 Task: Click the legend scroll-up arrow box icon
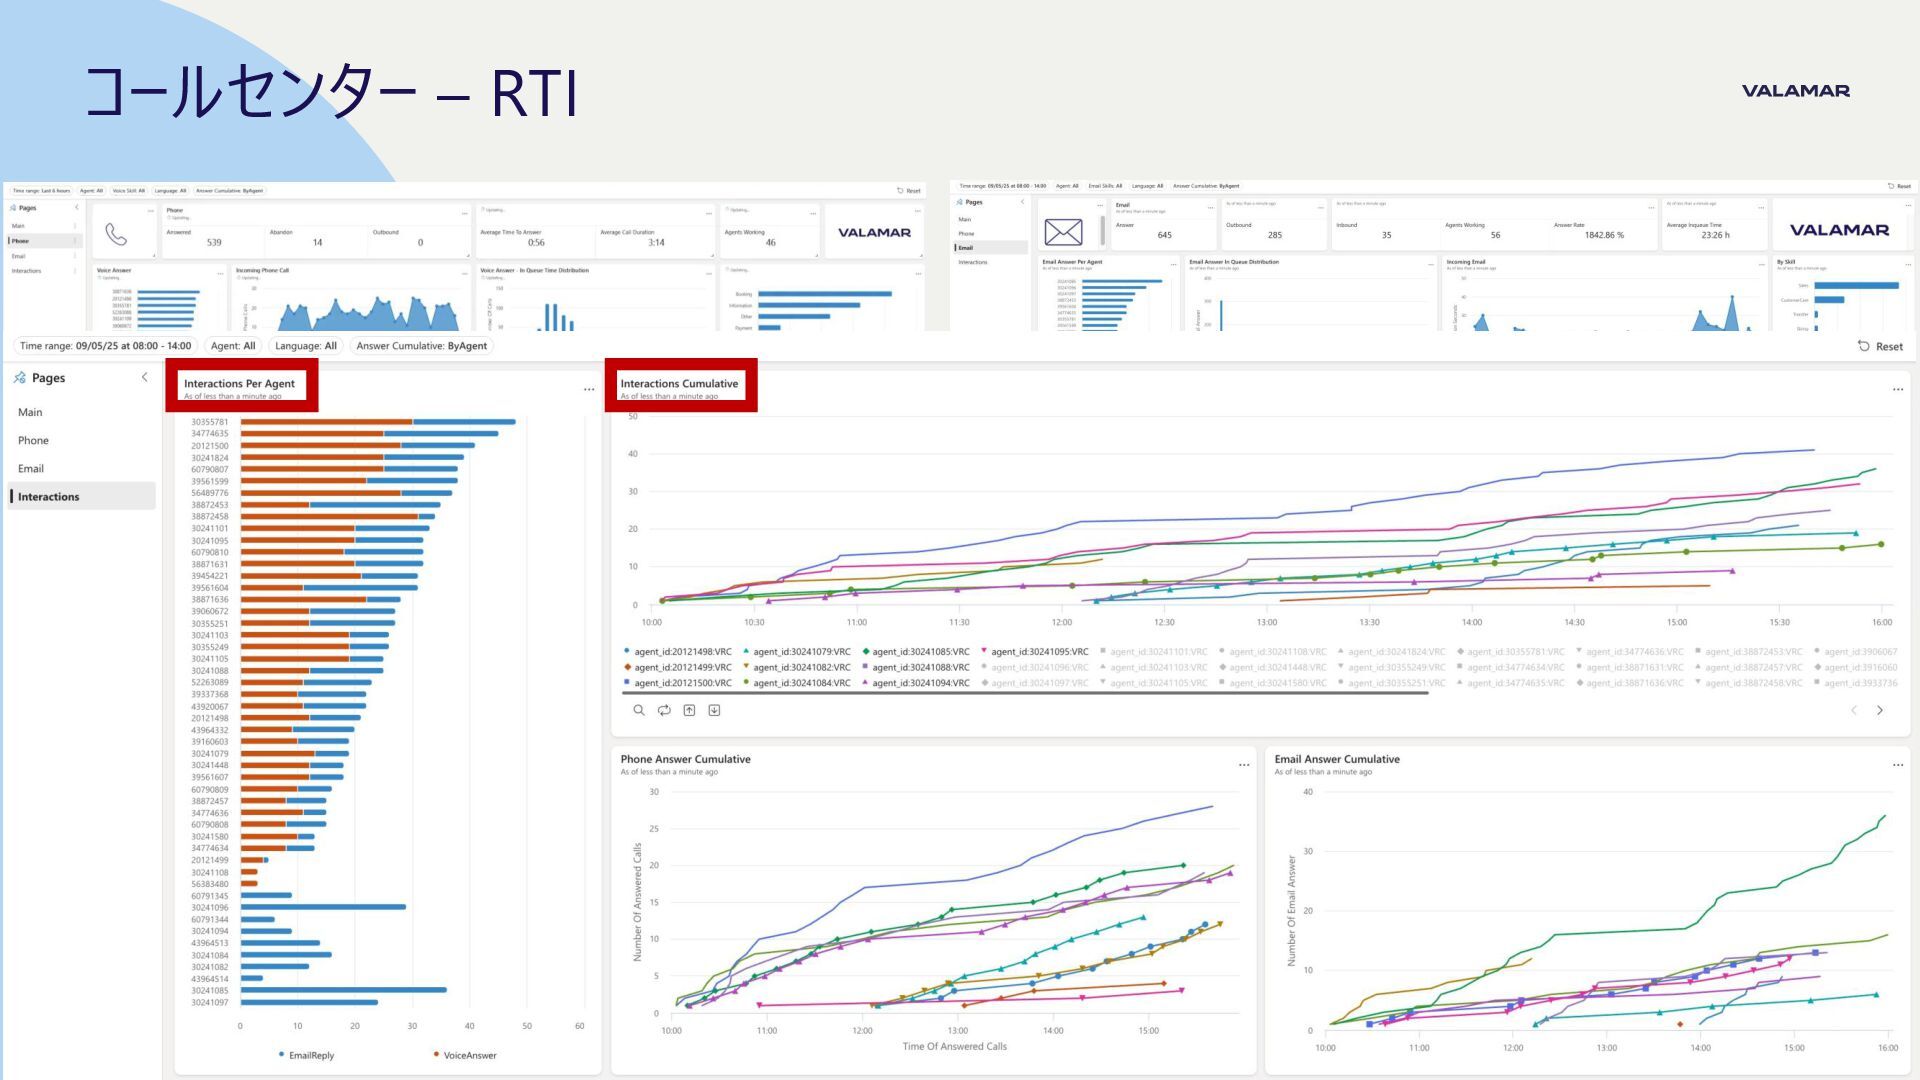[689, 710]
